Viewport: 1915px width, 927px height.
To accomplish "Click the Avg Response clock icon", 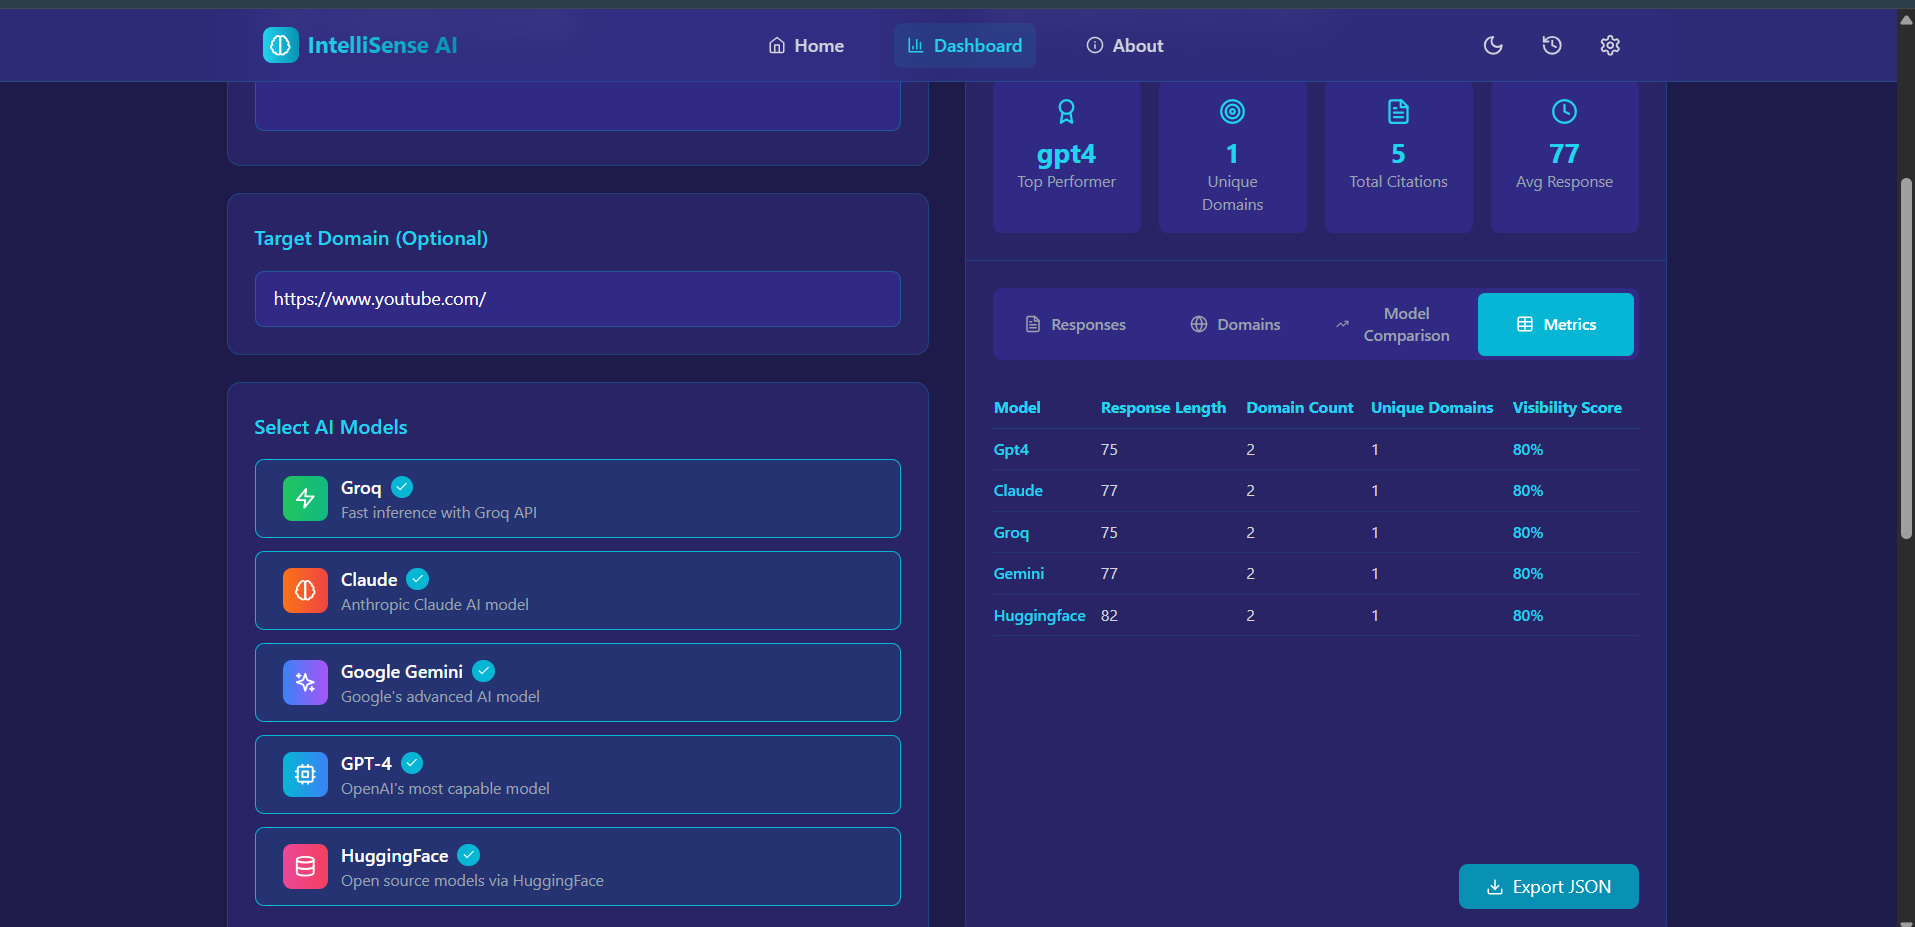I will pyautogui.click(x=1564, y=111).
